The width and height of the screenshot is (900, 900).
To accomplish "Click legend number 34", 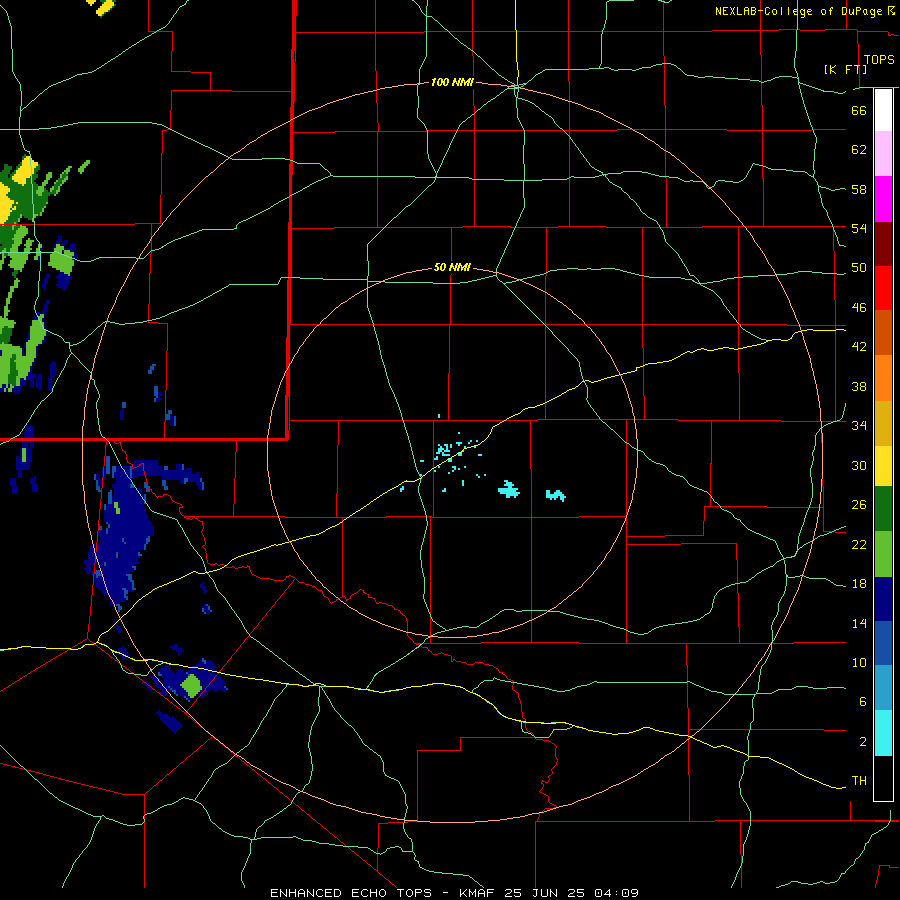I will [x=859, y=426].
